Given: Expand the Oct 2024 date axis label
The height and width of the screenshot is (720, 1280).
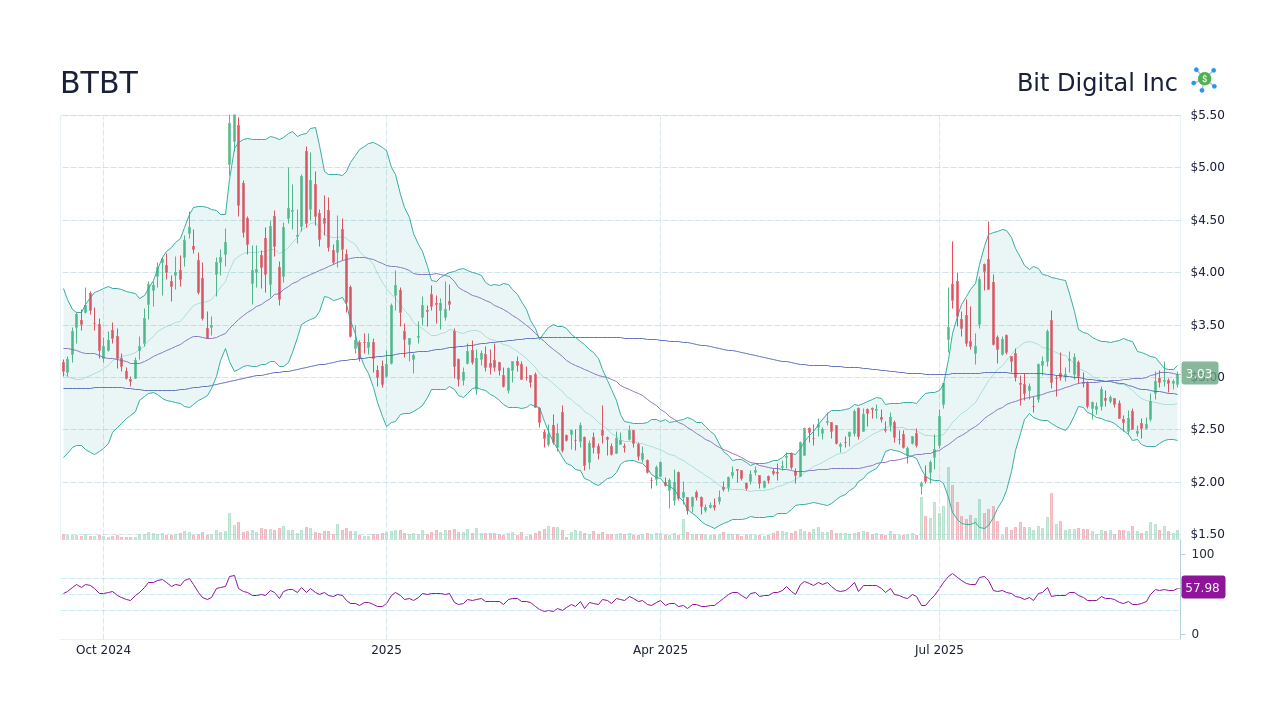Looking at the screenshot, I should coord(103,649).
